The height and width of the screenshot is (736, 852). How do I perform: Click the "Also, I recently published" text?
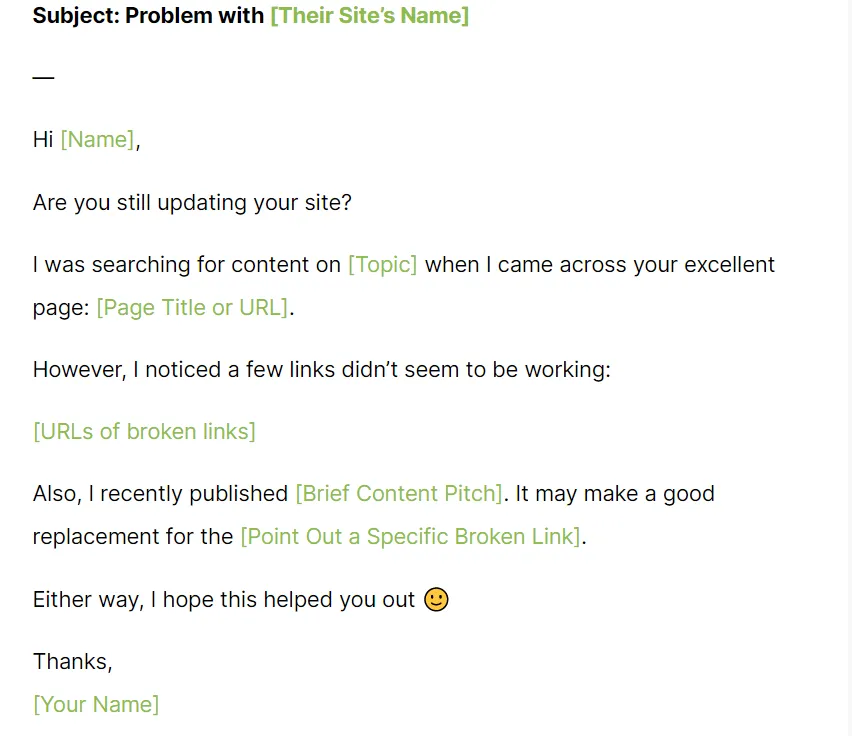click(160, 494)
